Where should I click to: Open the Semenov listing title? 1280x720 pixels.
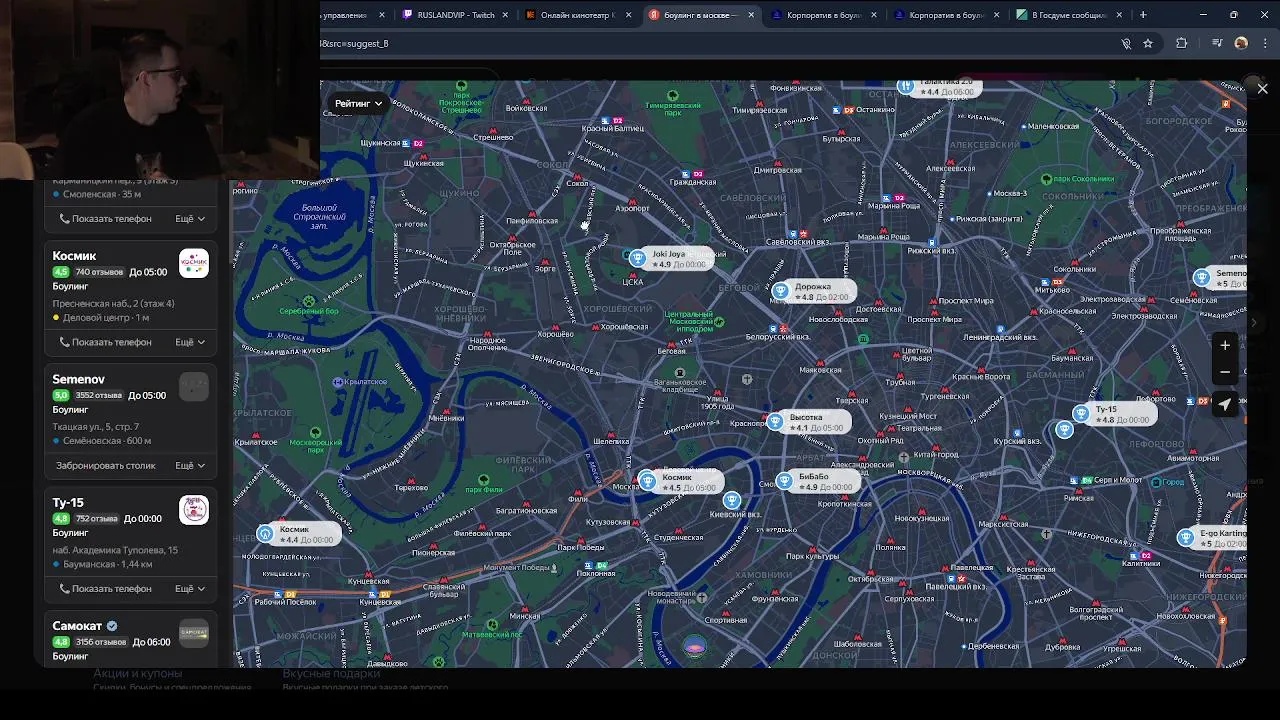click(x=78, y=379)
